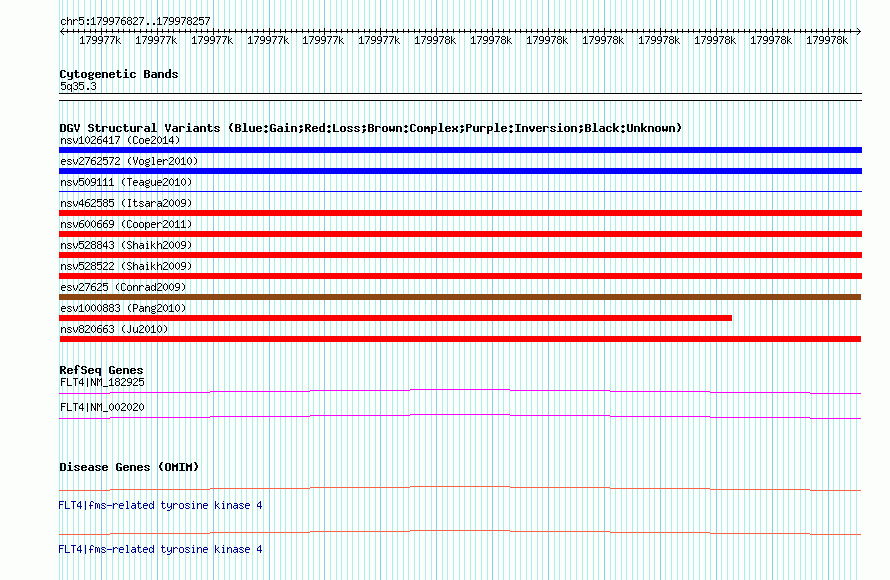The height and width of the screenshot is (580, 890).
Task: Click the DGV Structural Variants track heading
Action: [370, 128]
